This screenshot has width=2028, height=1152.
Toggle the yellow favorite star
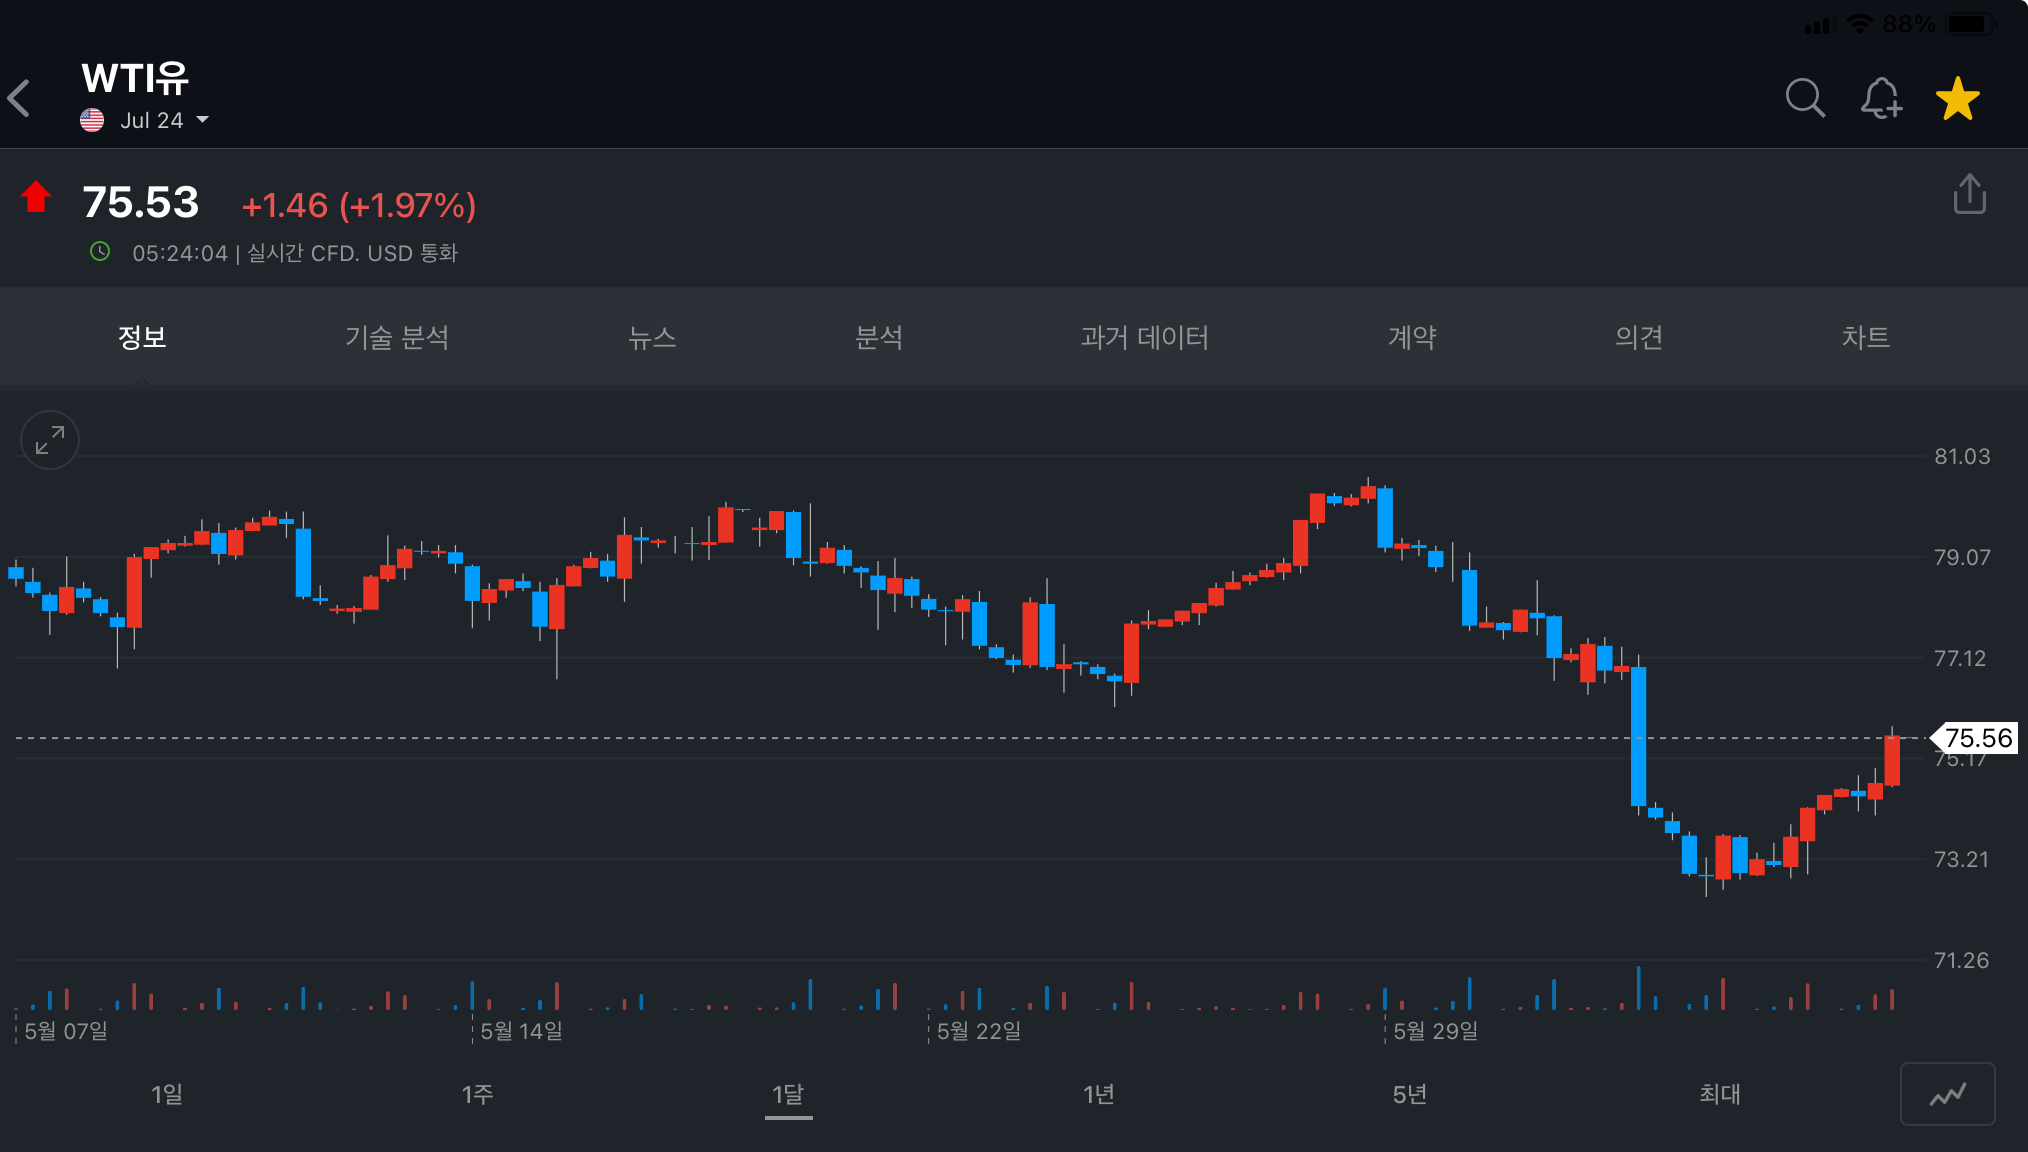(1957, 98)
